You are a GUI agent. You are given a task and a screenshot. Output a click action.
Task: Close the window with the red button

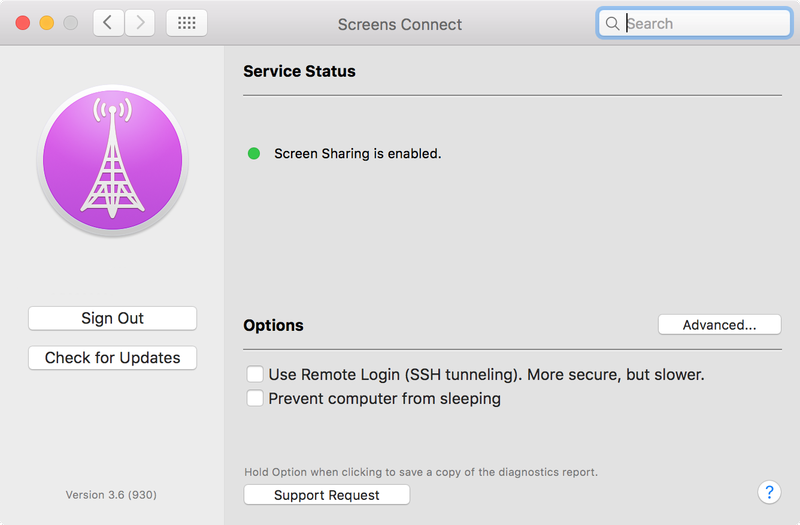click(23, 23)
